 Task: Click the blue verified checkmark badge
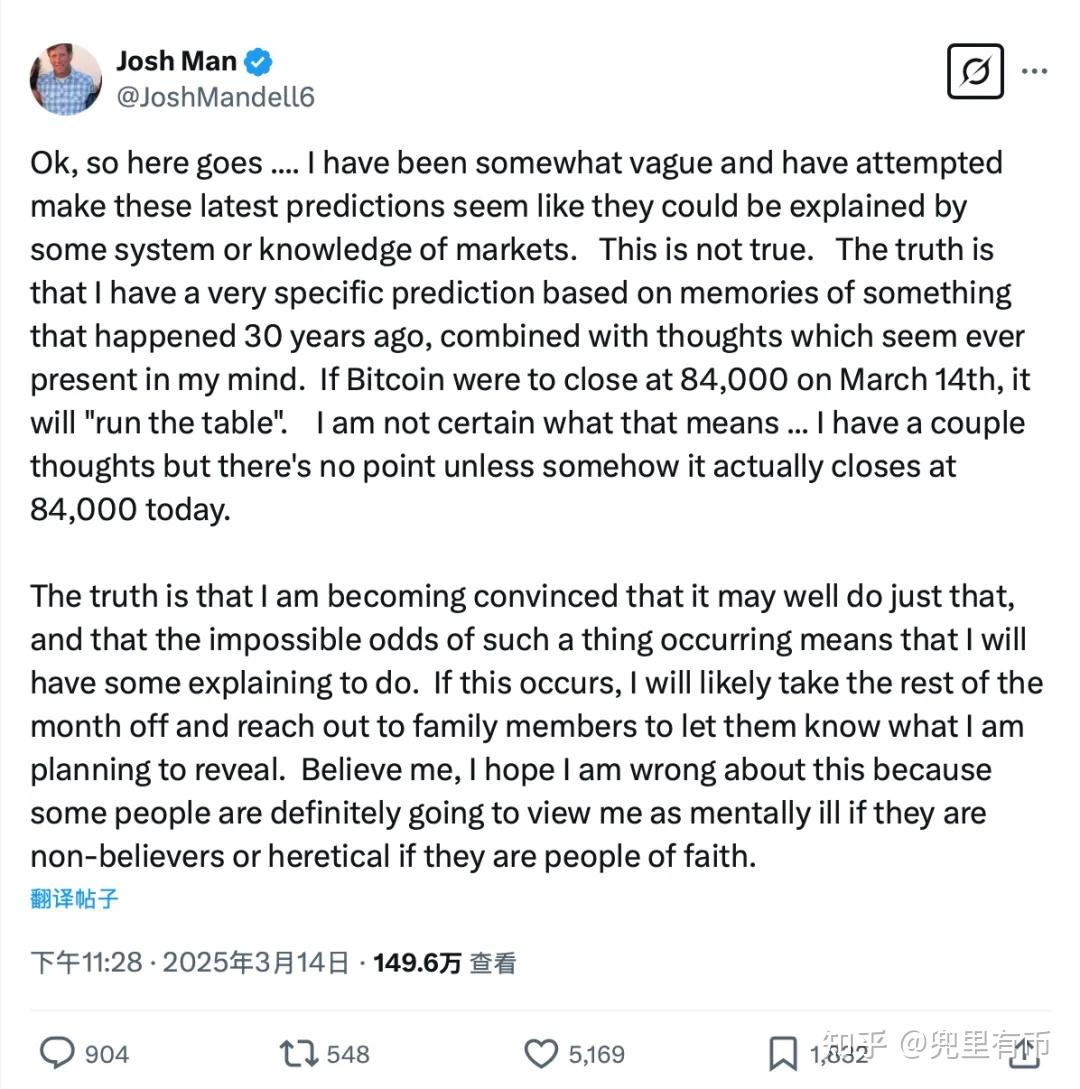pyautogui.click(x=259, y=62)
